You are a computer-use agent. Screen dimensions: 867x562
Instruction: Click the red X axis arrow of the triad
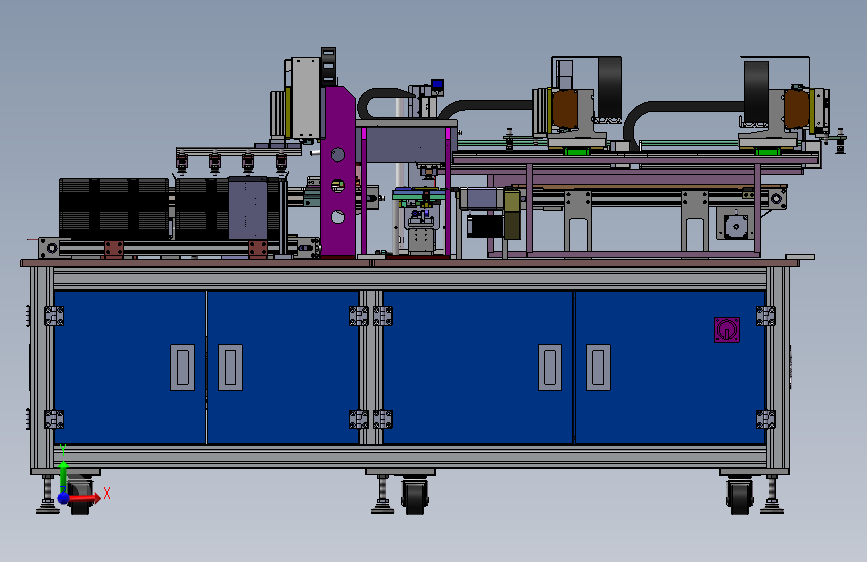tap(86, 498)
